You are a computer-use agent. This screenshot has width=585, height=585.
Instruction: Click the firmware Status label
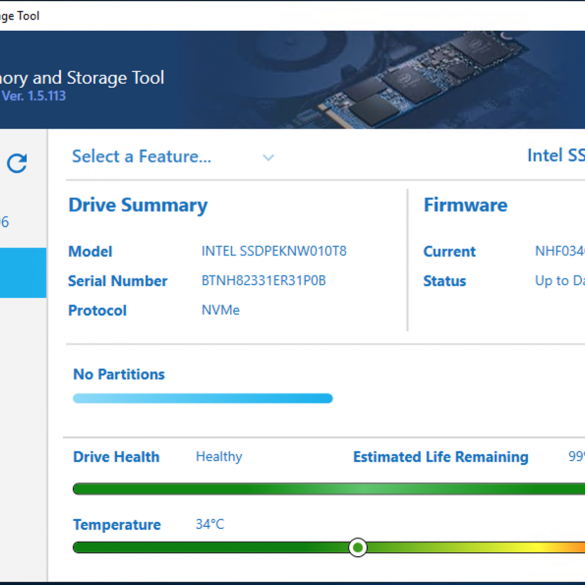click(x=445, y=281)
